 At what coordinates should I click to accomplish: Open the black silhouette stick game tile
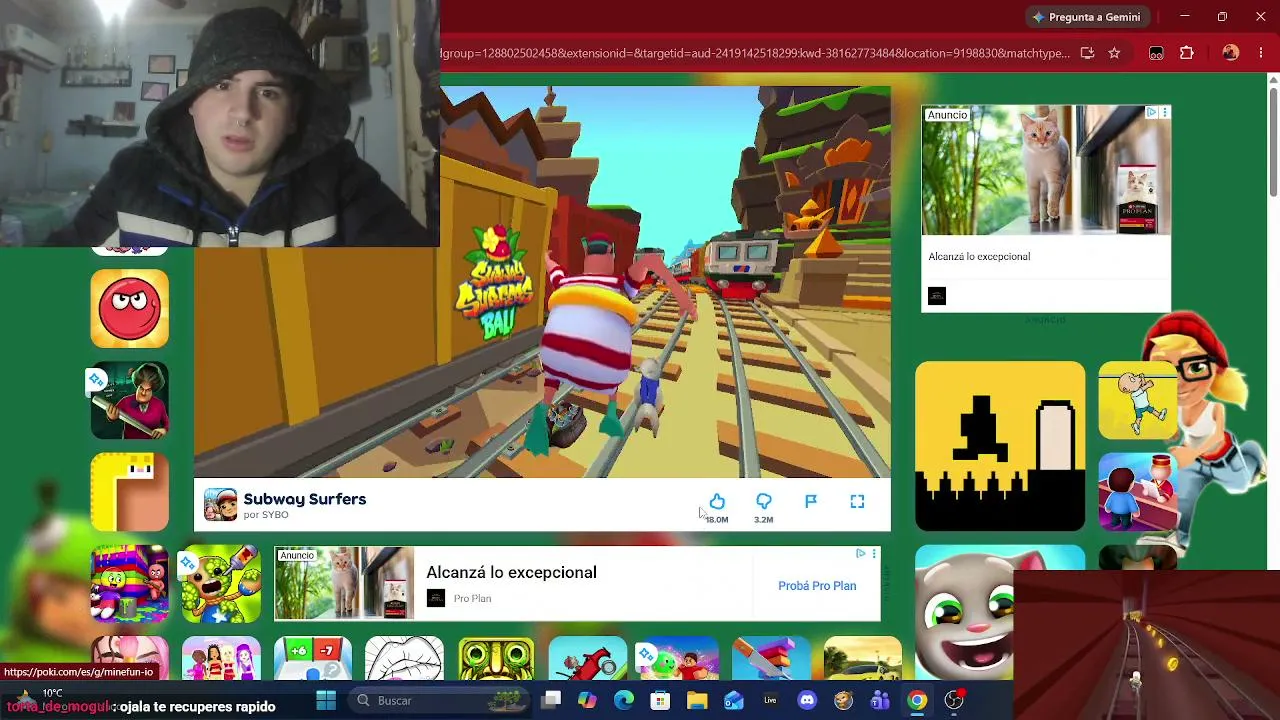pos(1000,446)
